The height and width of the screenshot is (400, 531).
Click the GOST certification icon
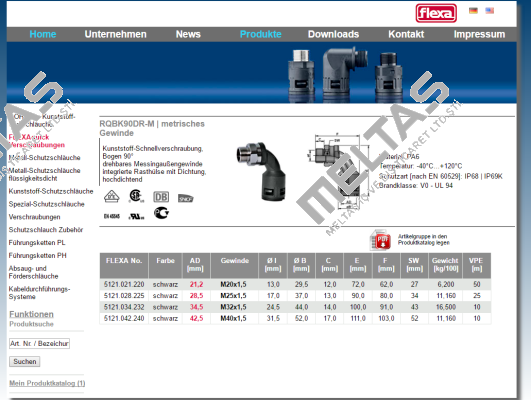pyautogui.click(x=161, y=213)
